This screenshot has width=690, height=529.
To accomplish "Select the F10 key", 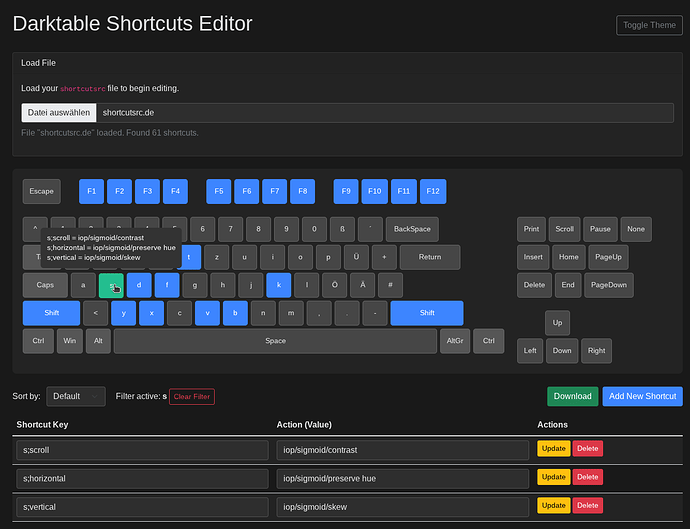I will (374, 191).
